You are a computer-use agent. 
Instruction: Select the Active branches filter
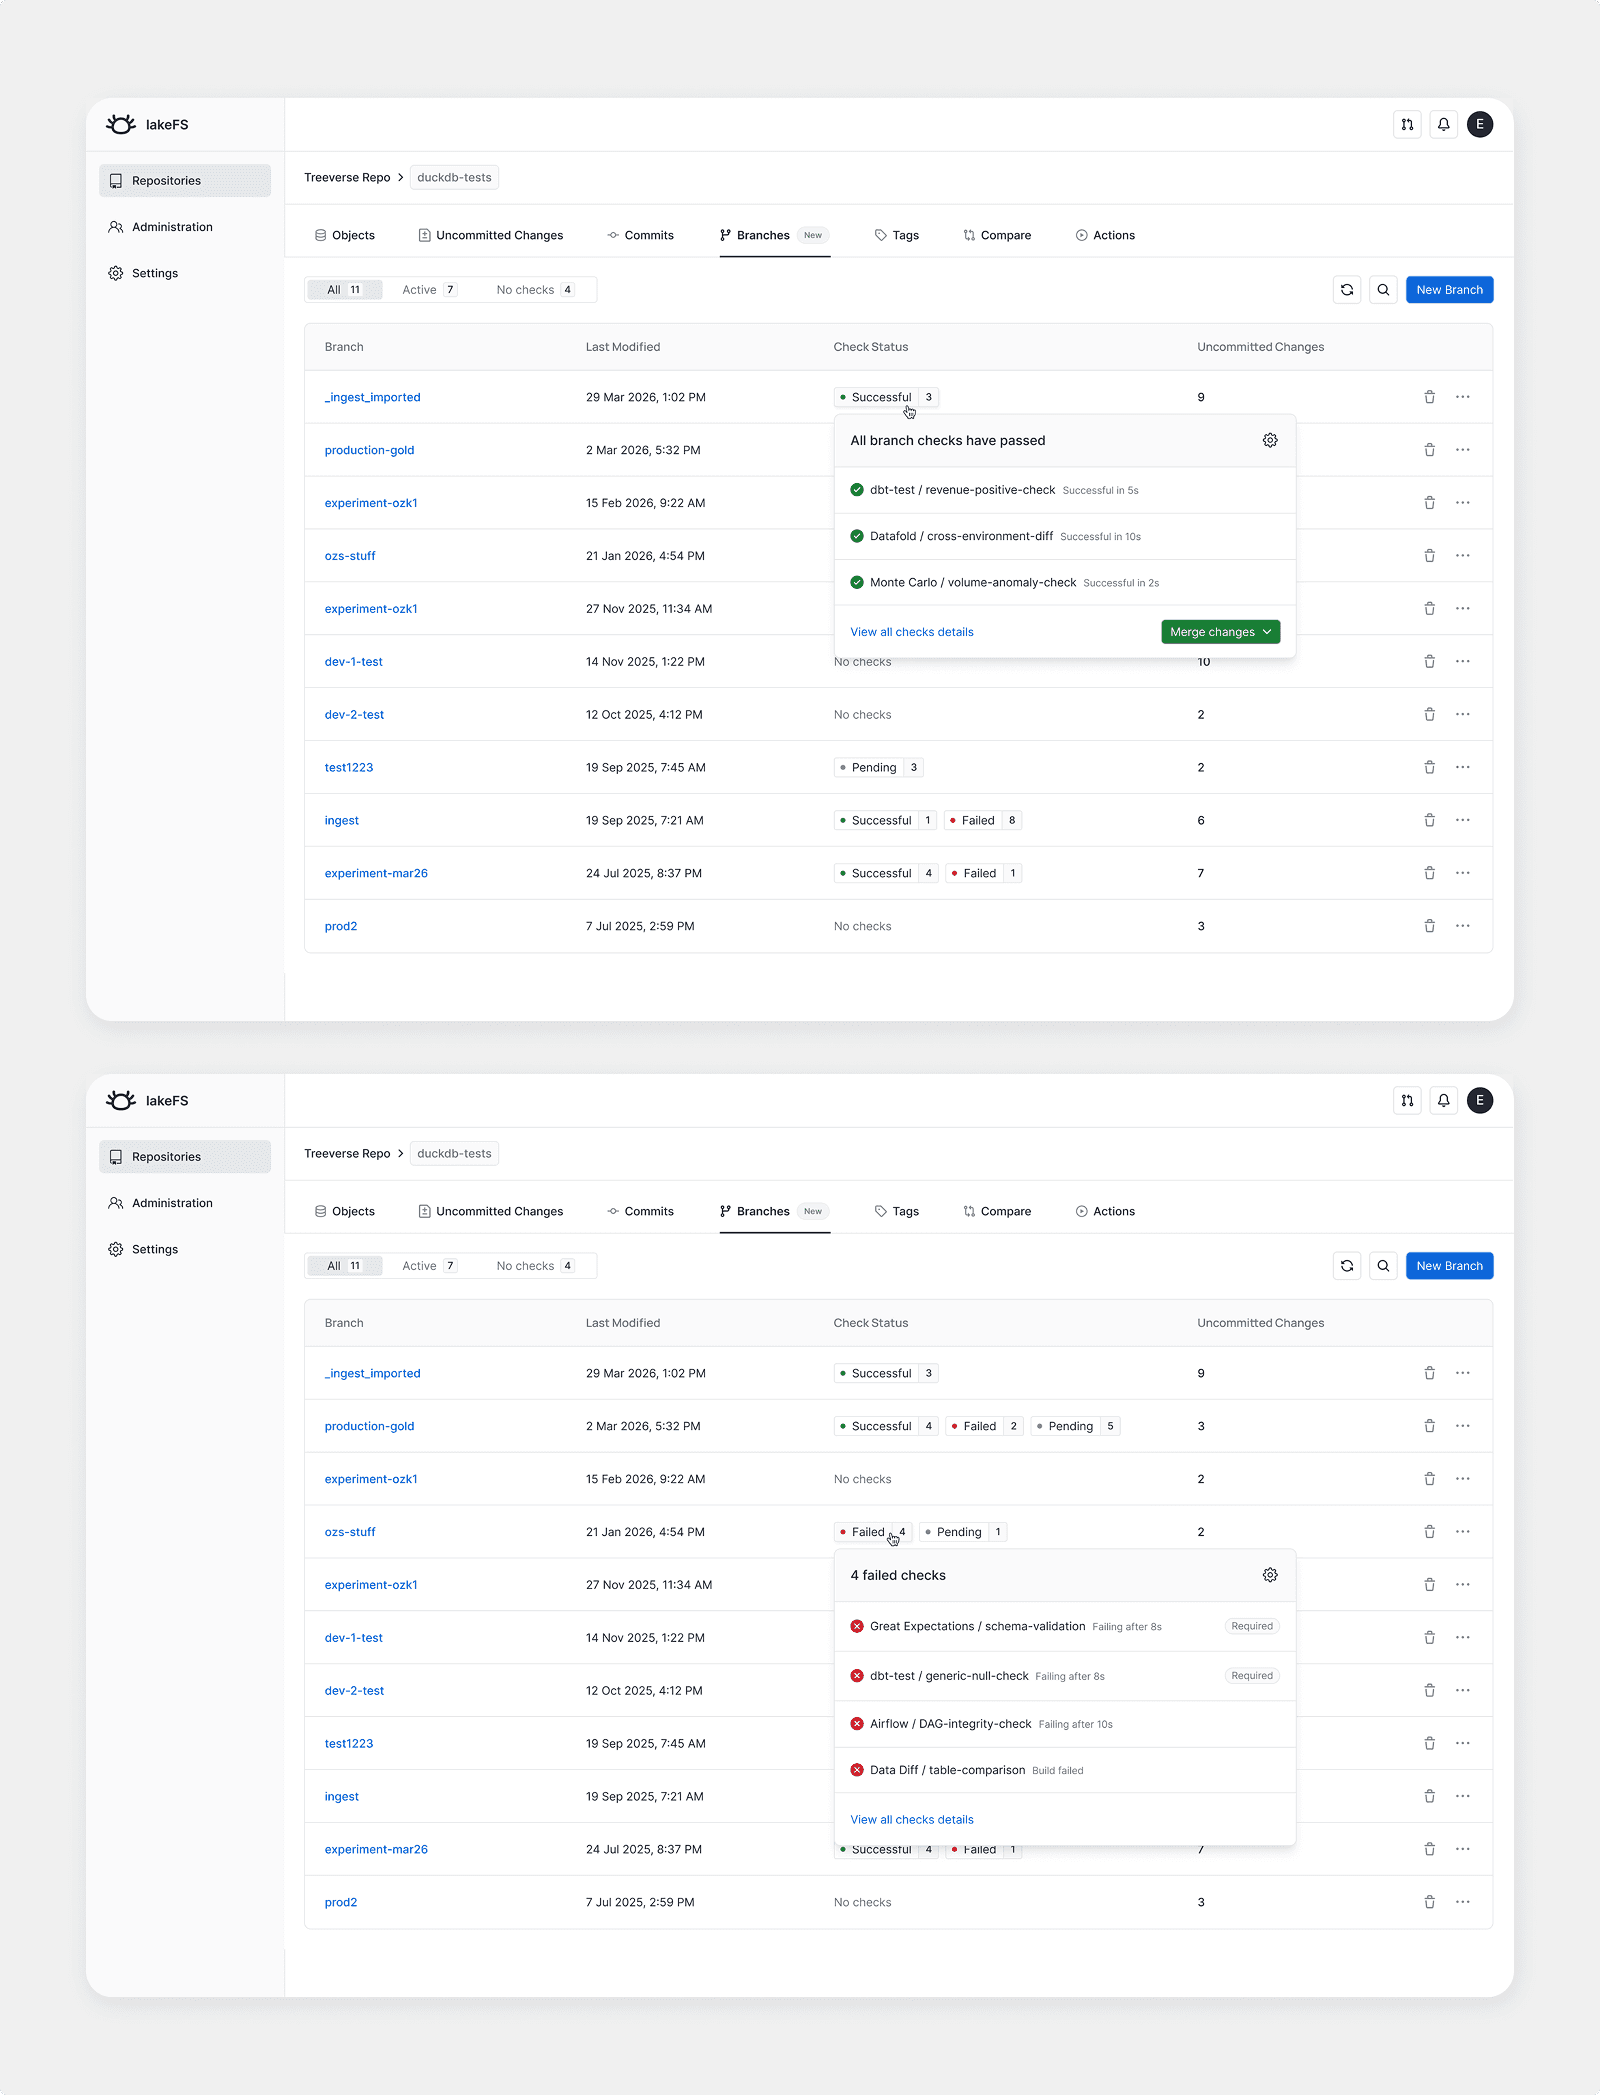coord(427,289)
